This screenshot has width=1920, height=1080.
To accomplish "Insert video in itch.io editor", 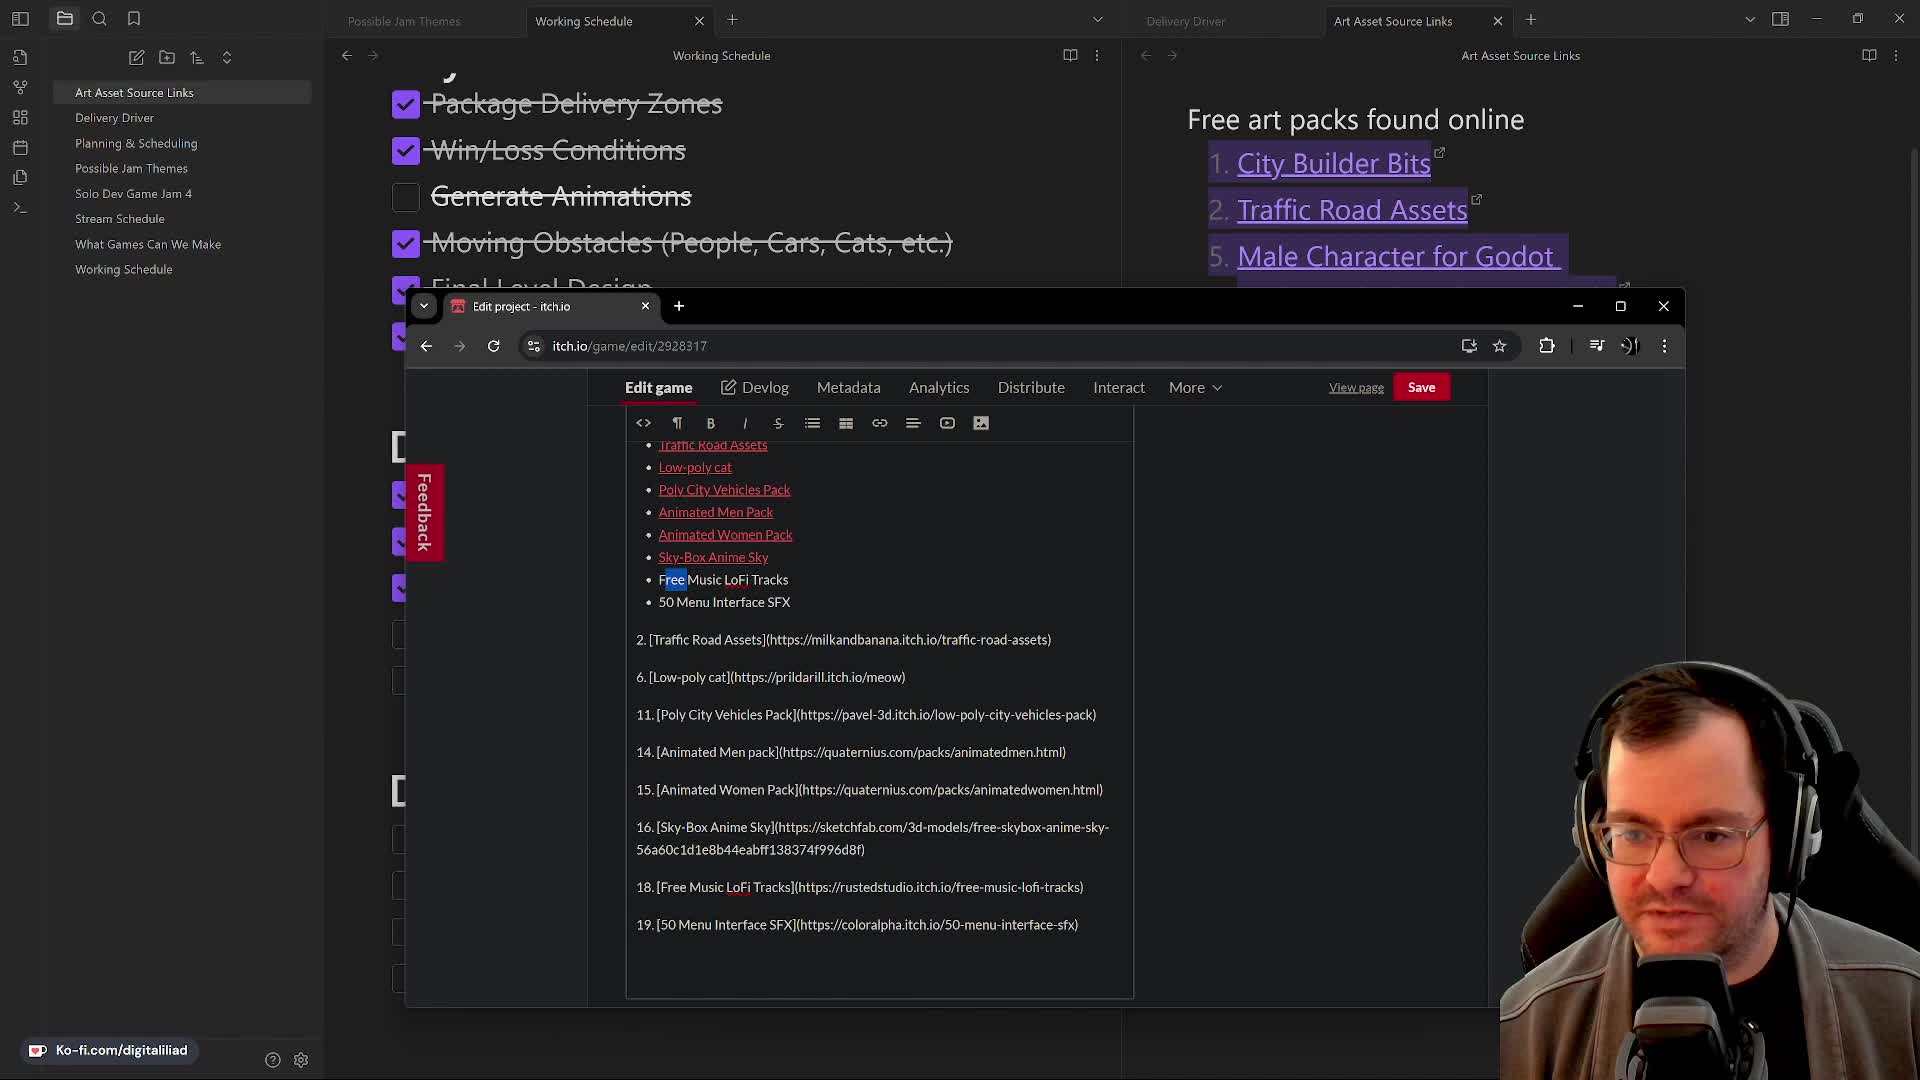I will click(947, 423).
